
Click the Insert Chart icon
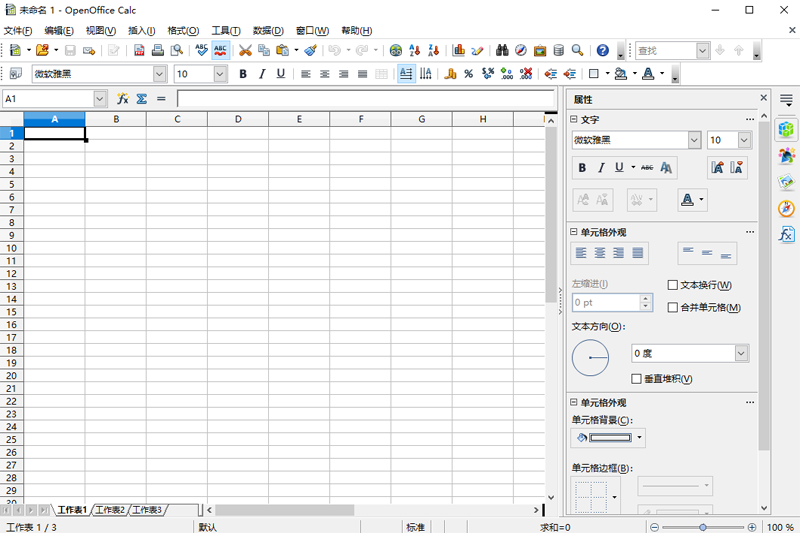459,50
